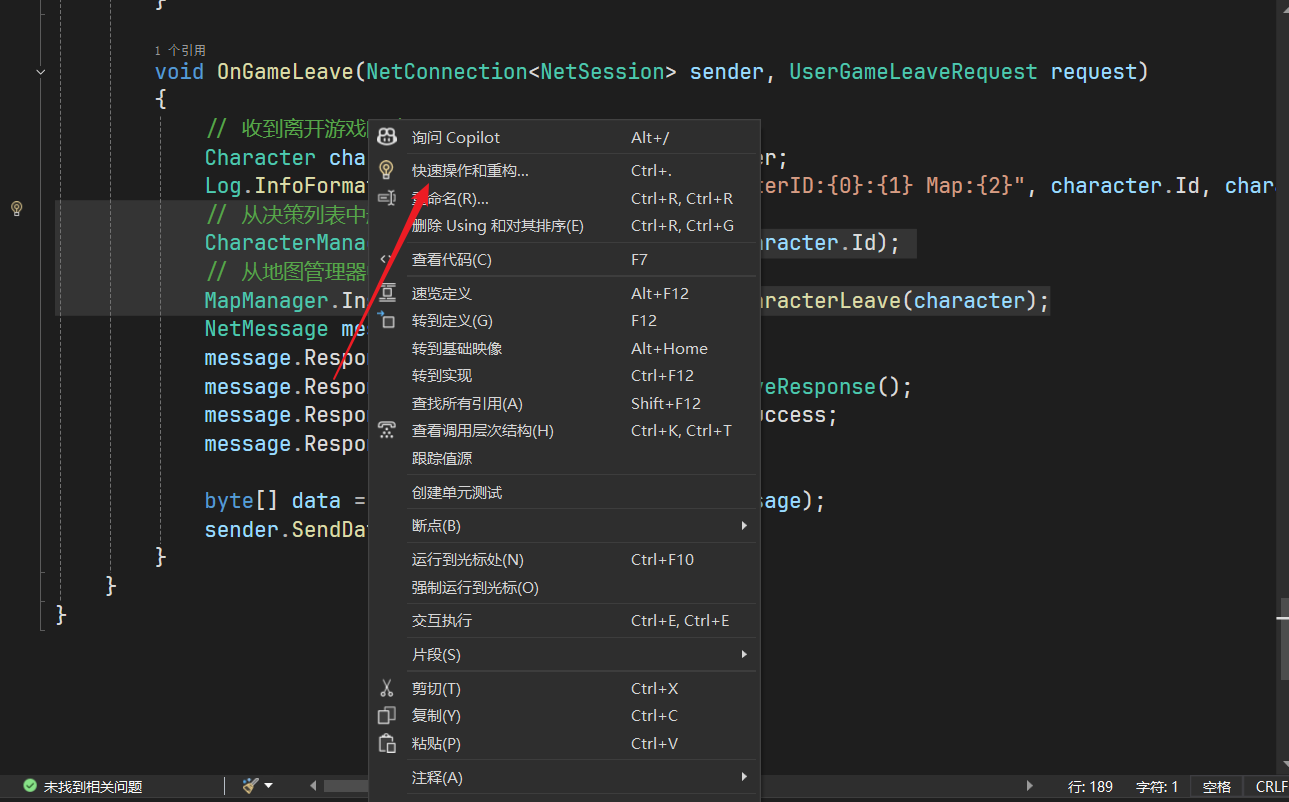Click the rename icon beside 重命名(R)
Image resolution: width=1289 pixels, height=802 pixels.
pos(387,199)
